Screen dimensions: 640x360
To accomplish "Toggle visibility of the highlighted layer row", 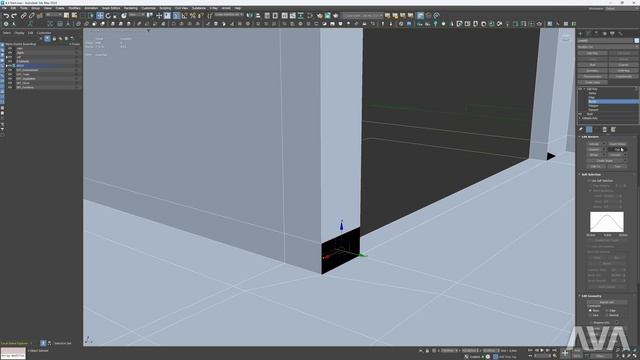I will (x=10, y=65).
